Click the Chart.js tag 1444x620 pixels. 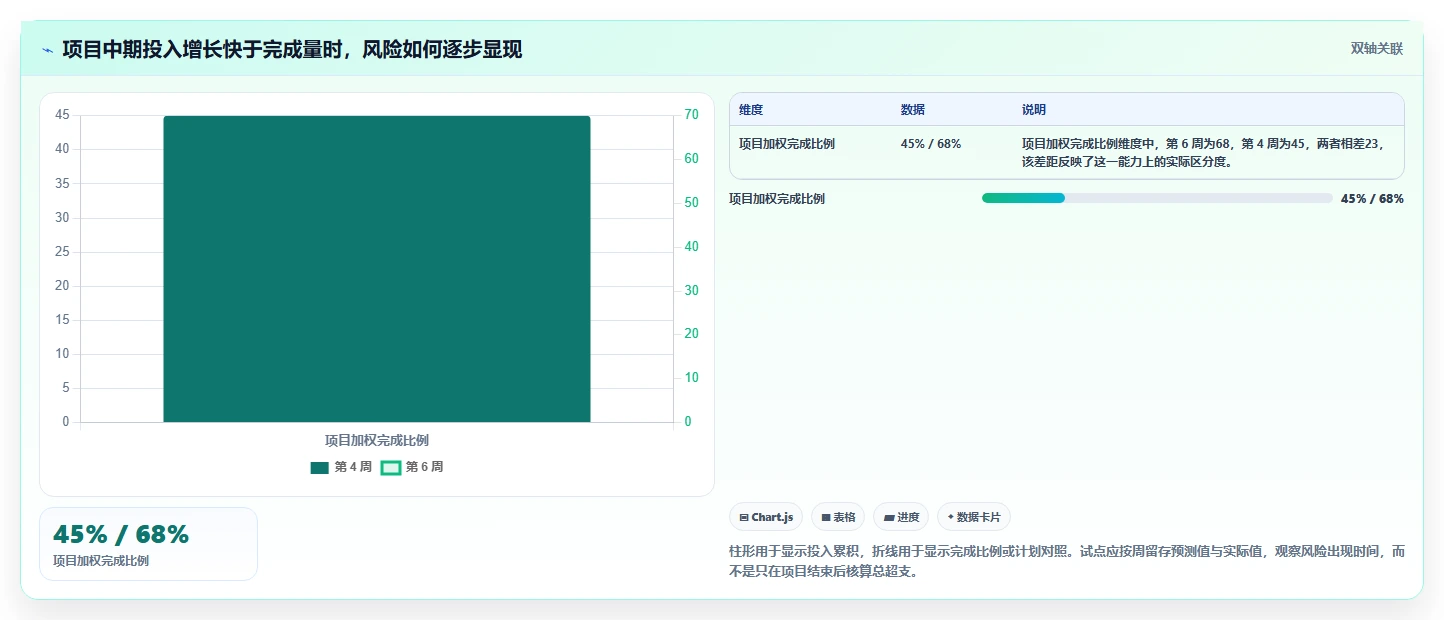766,517
